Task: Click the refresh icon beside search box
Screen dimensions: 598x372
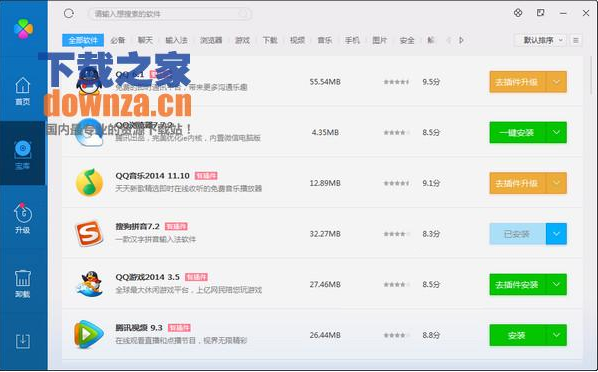Action: tap(69, 13)
